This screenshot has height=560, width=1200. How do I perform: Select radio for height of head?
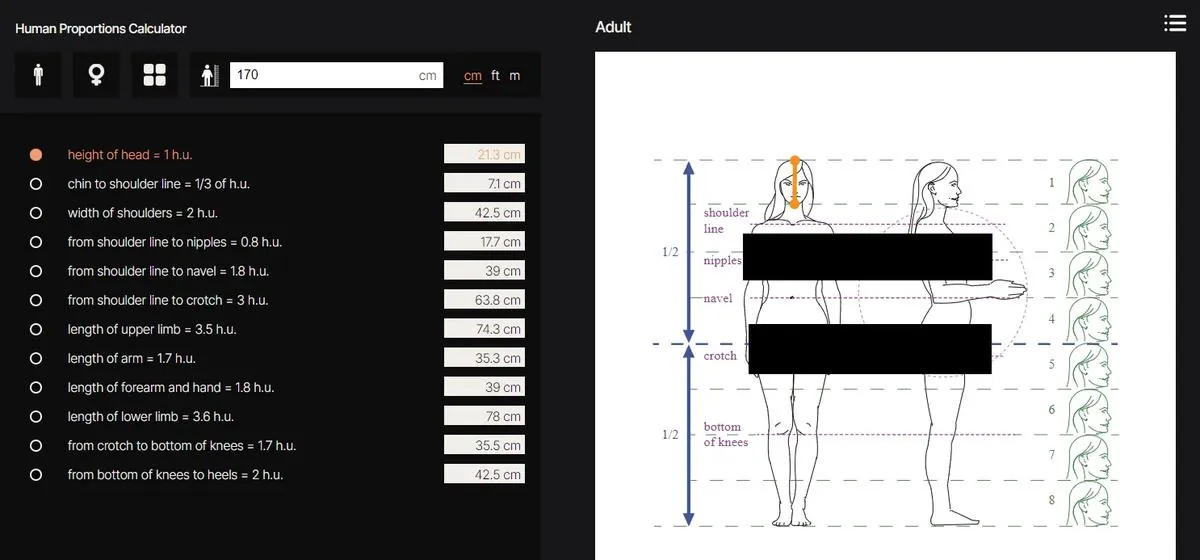[36, 155]
